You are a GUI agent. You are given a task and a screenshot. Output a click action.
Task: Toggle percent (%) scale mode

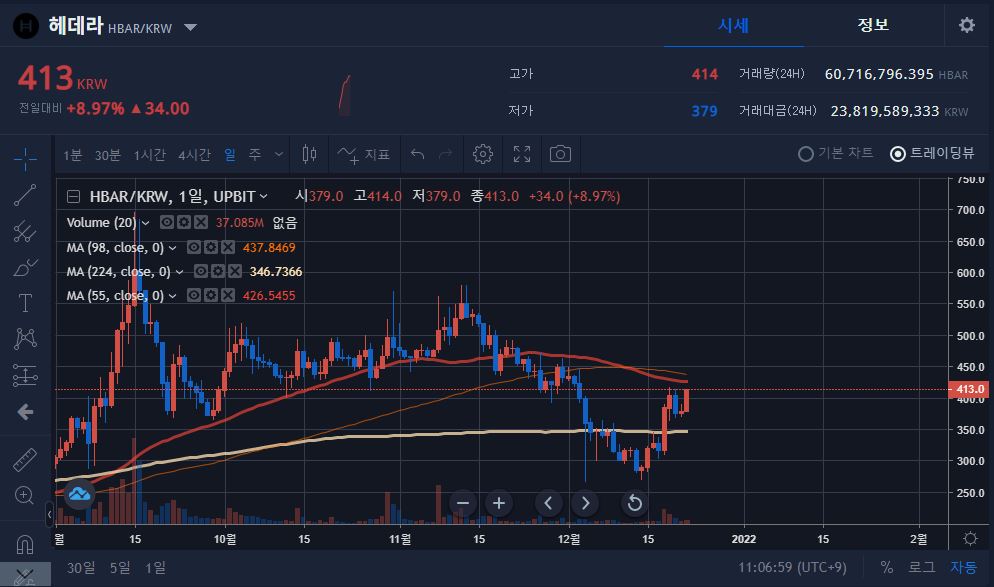point(886,567)
